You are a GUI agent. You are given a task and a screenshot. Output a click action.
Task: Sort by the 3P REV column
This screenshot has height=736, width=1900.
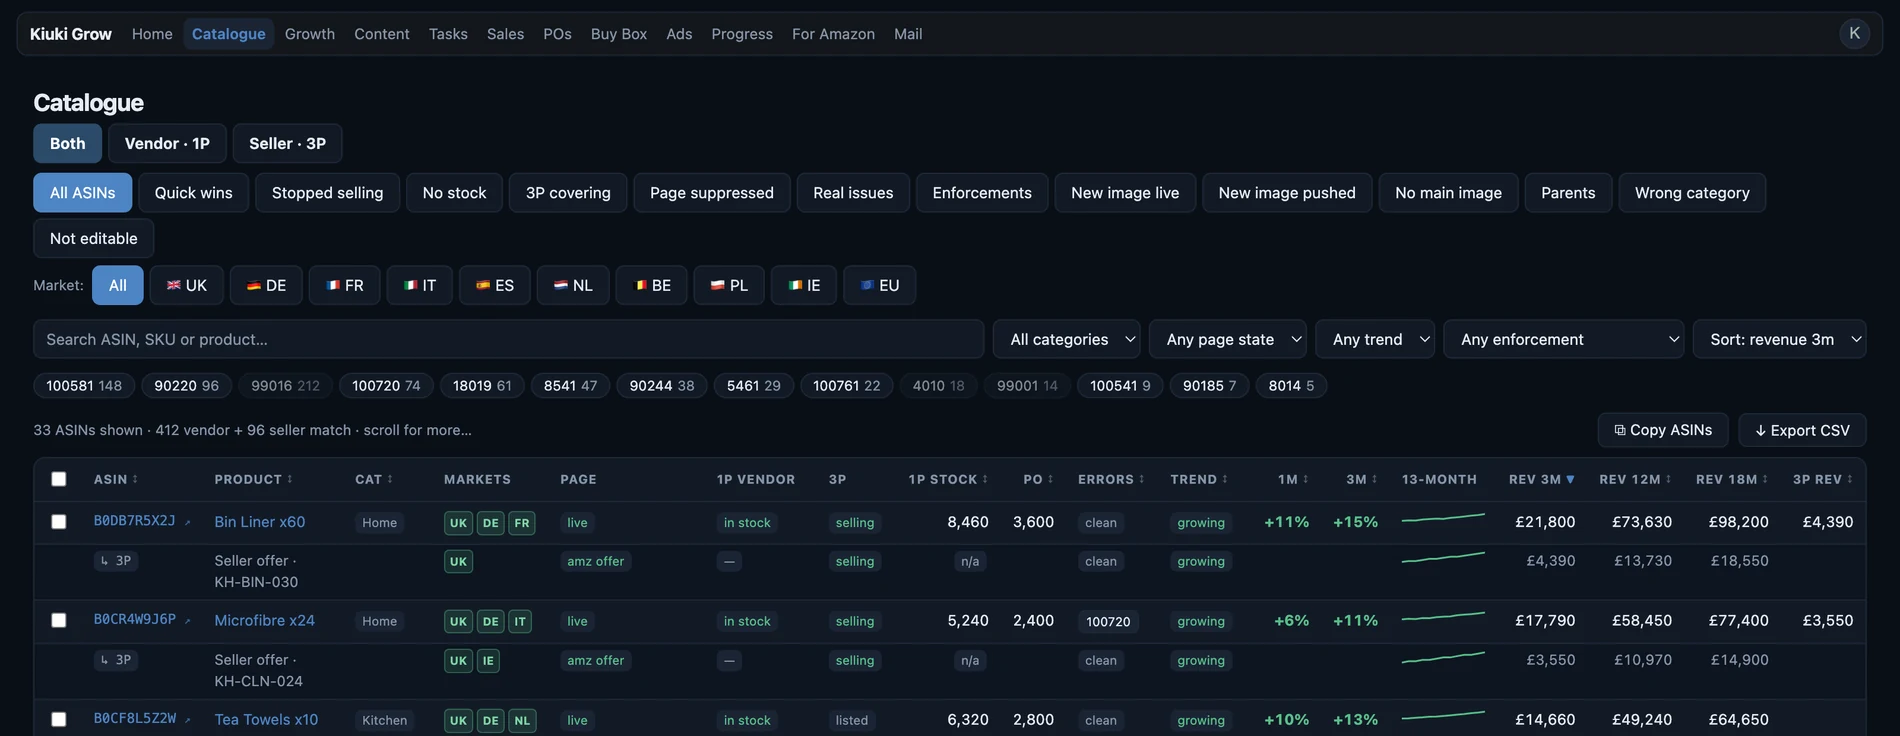point(1823,479)
